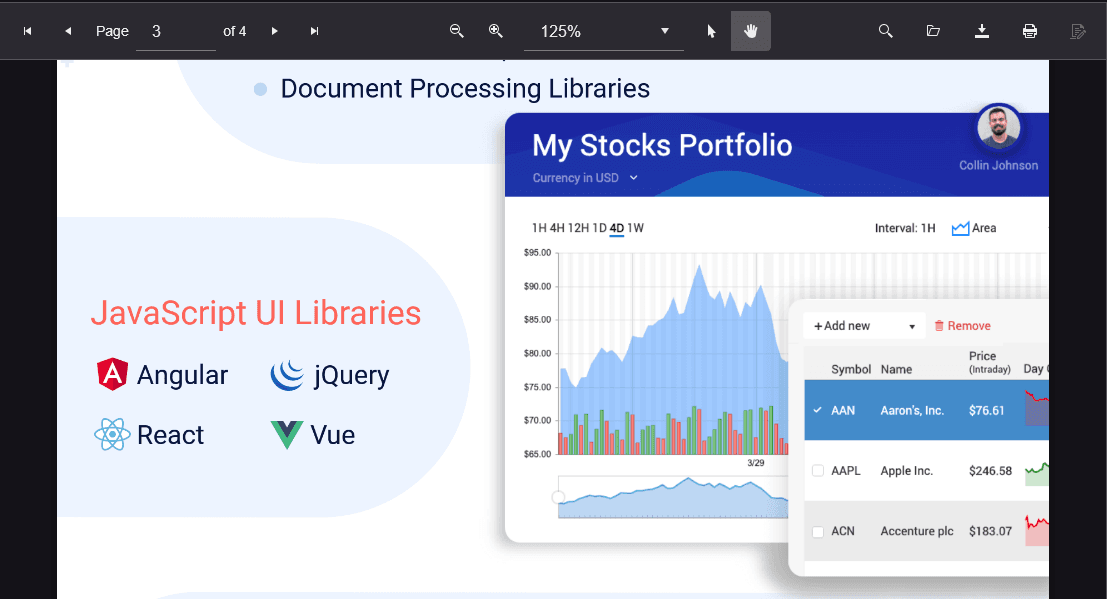Click the ACN sparkline chart
The width and height of the screenshot is (1107, 599).
(1036, 530)
